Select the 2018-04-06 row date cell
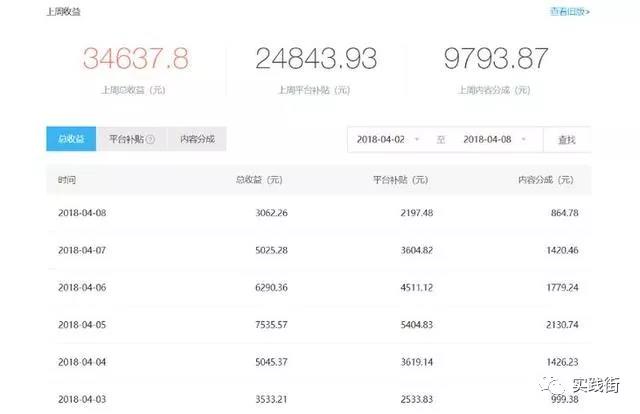Viewport: 640px width, 414px height. pos(81,287)
